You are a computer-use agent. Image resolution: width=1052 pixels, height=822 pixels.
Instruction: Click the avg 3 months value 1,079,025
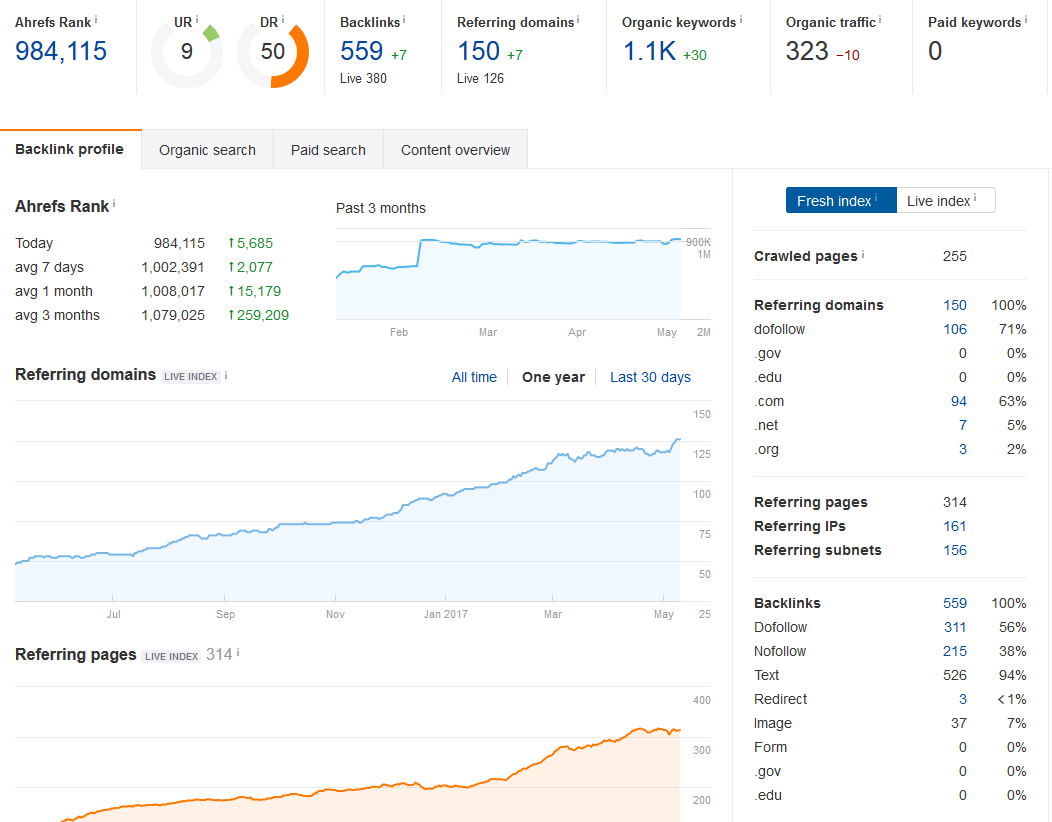[x=172, y=315]
